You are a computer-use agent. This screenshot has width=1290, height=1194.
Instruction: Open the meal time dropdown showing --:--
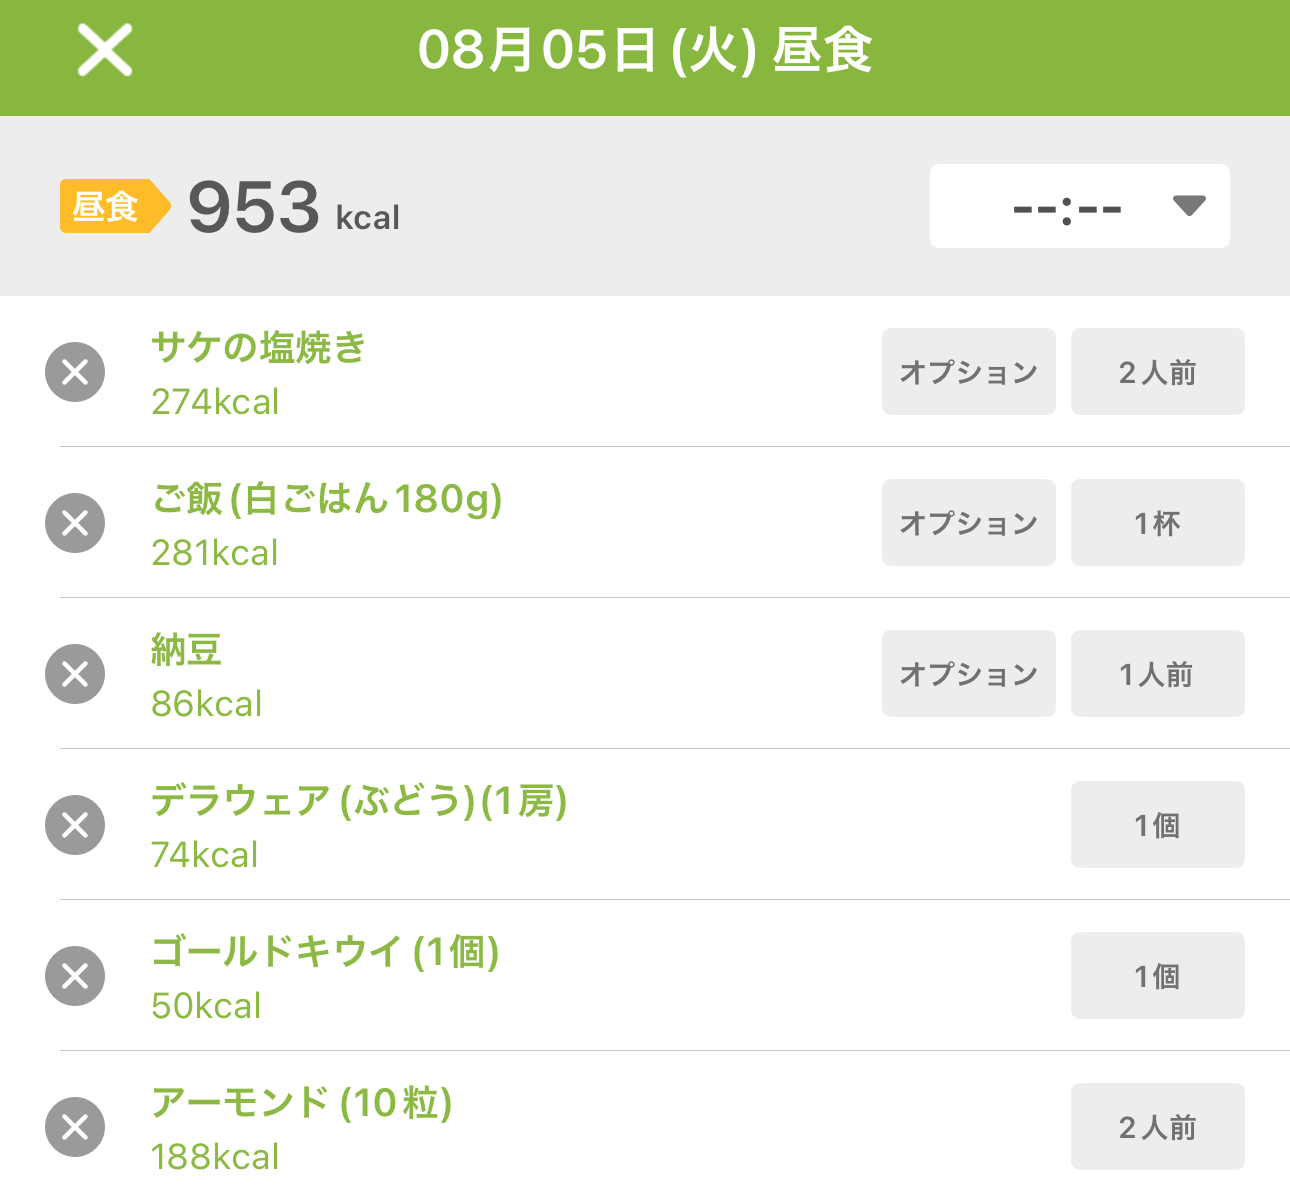click(x=1080, y=206)
